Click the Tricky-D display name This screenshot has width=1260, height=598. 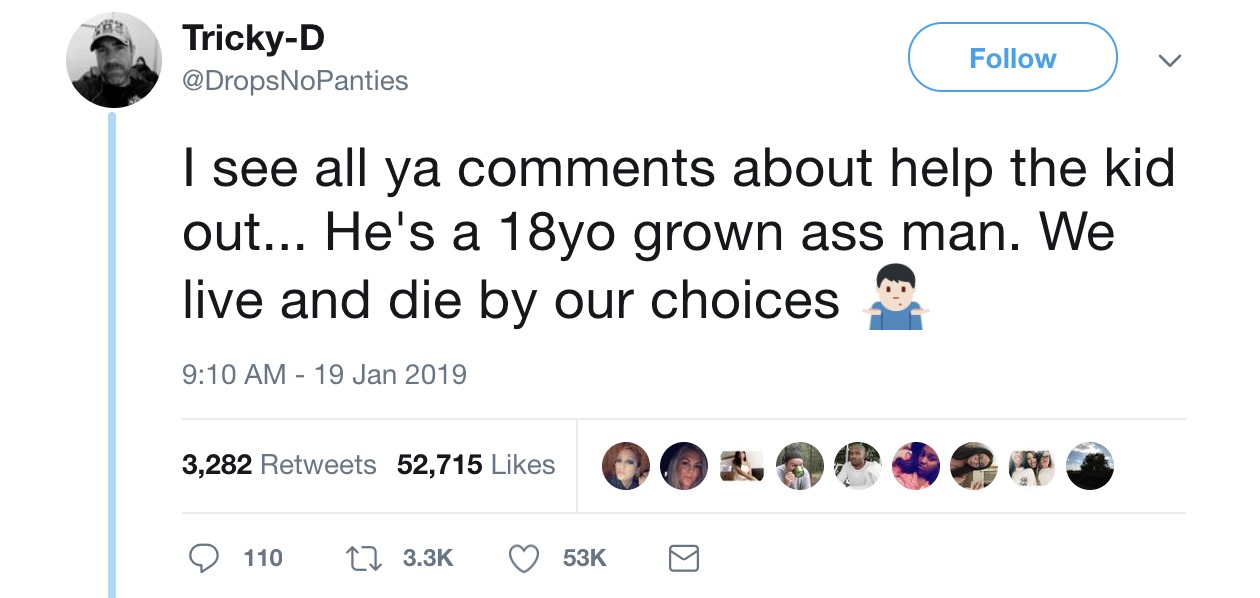[x=253, y=39]
